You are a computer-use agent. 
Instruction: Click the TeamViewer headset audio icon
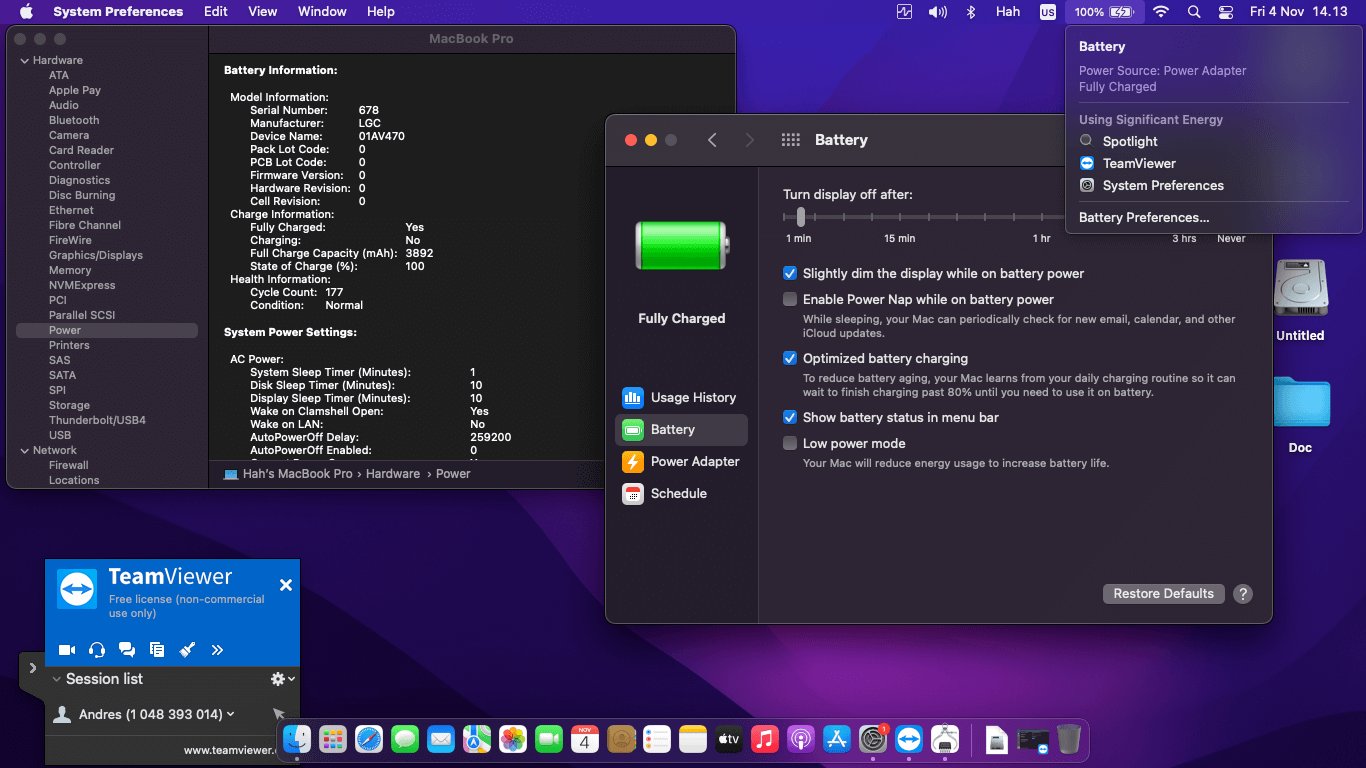[x=97, y=650]
